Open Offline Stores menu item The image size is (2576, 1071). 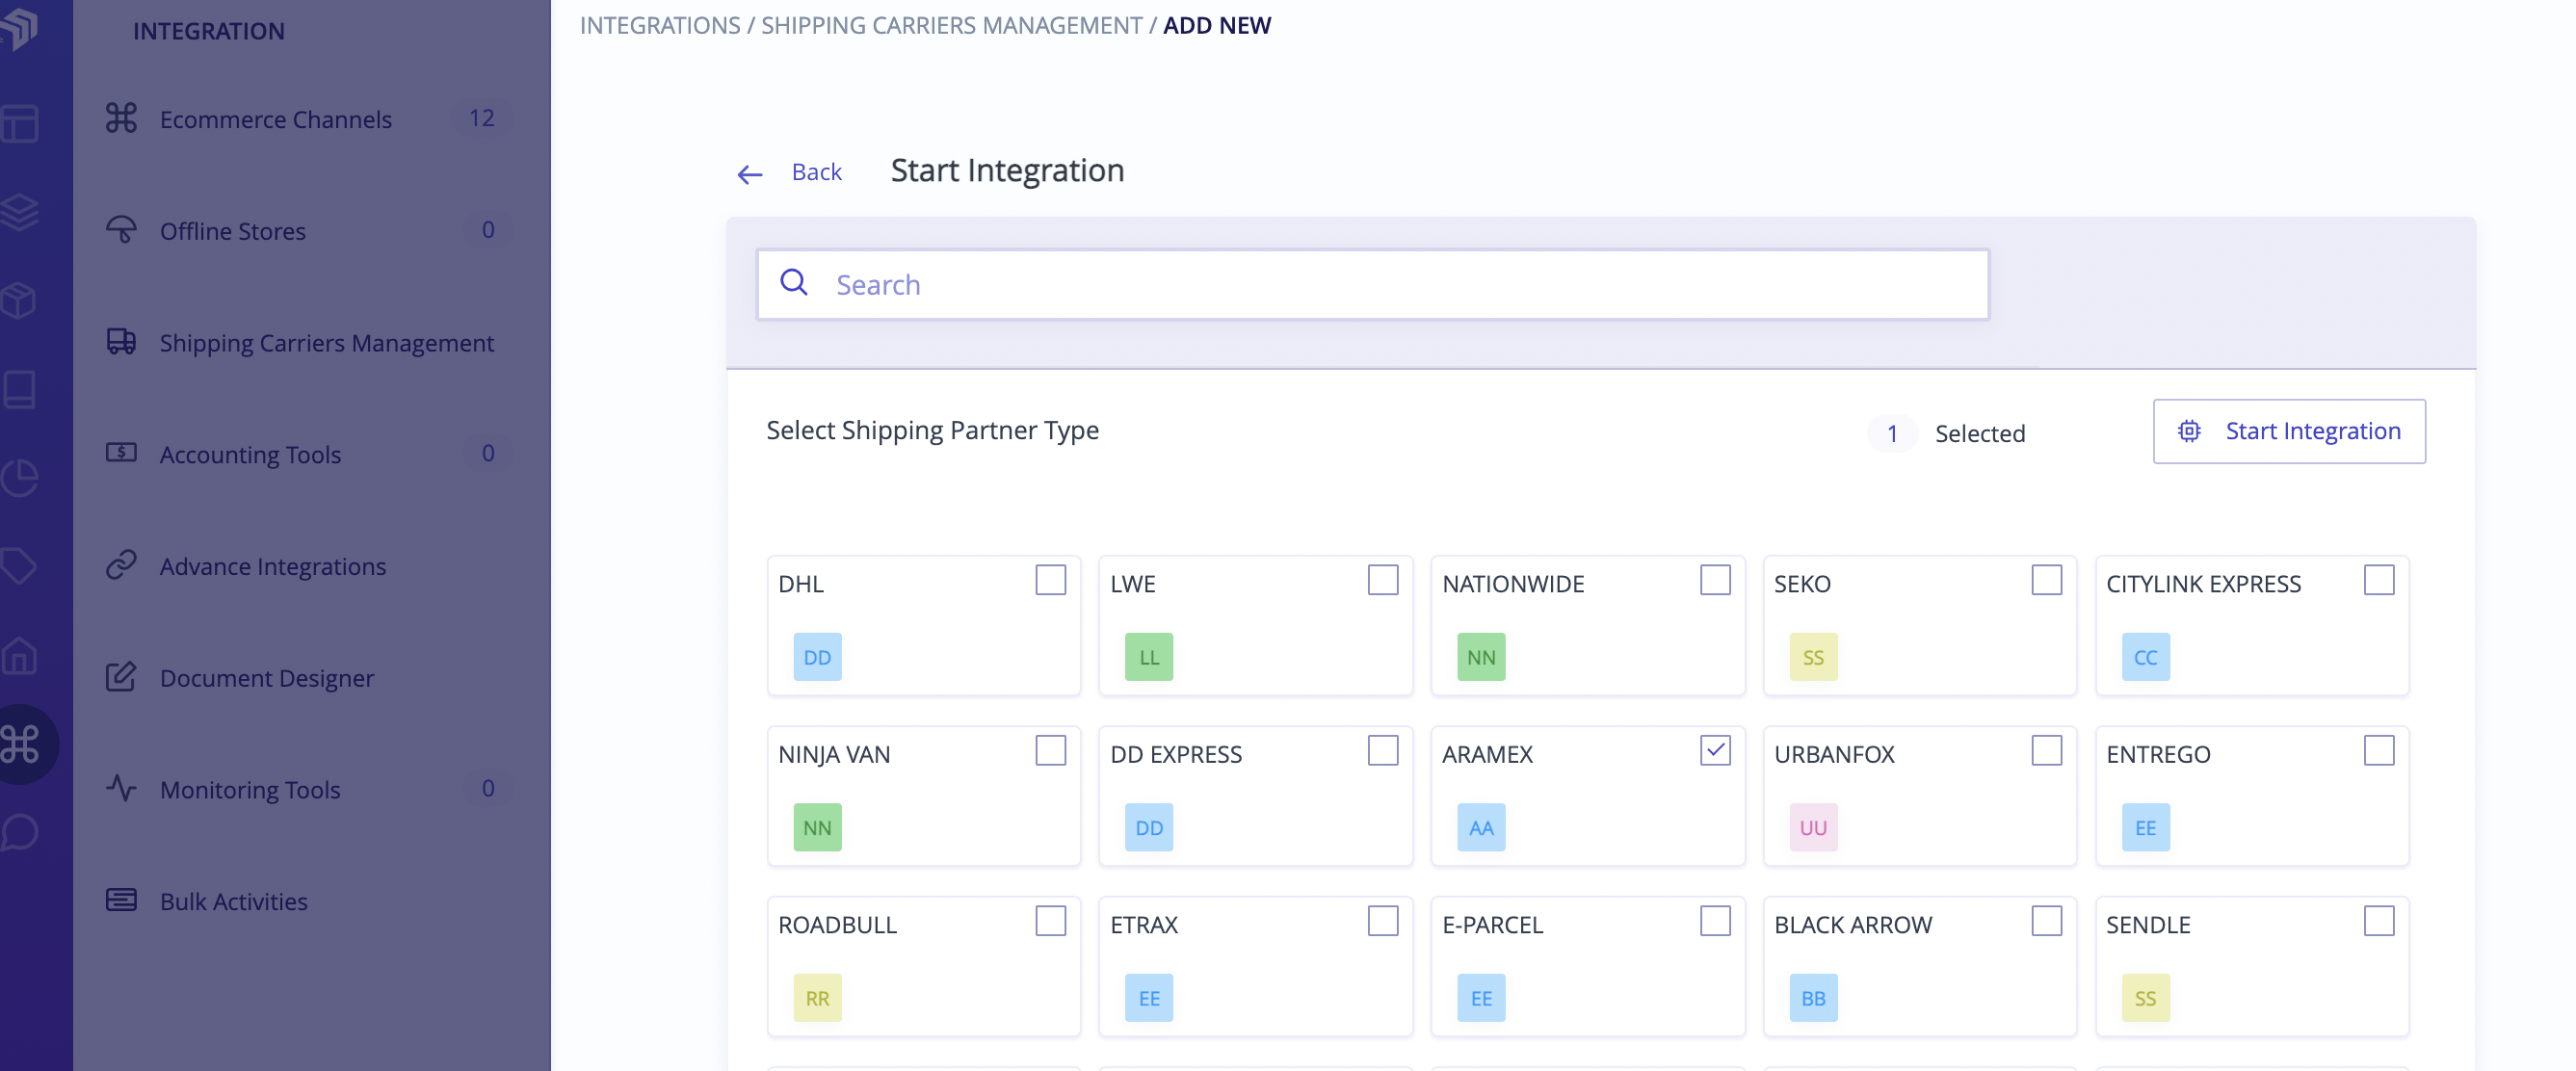point(310,231)
